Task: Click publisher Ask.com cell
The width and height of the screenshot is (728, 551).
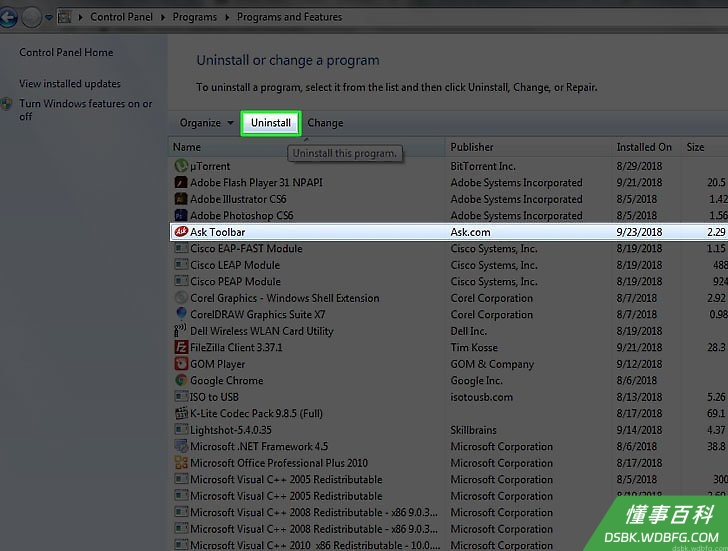Action: coord(470,232)
